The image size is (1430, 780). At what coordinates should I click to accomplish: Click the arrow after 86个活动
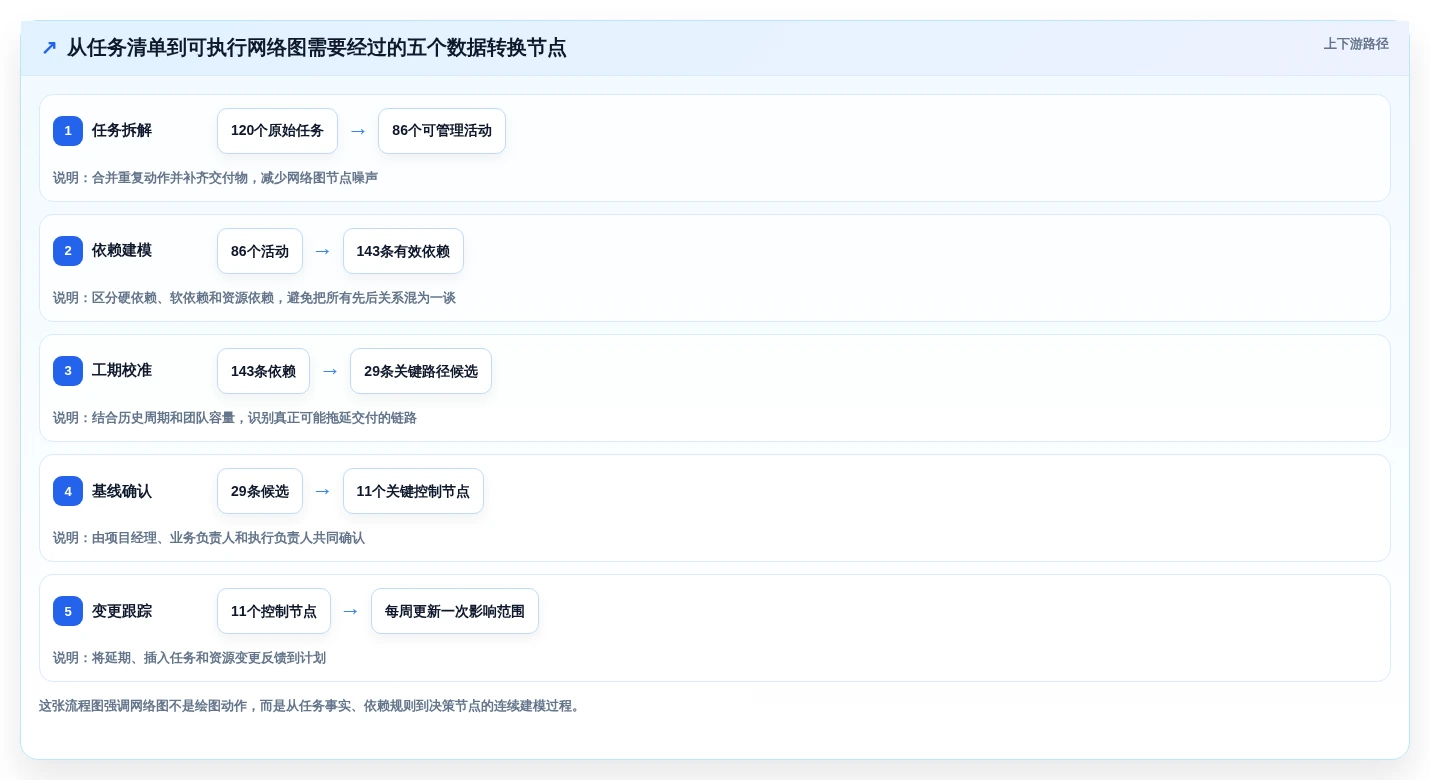[x=323, y=251]
